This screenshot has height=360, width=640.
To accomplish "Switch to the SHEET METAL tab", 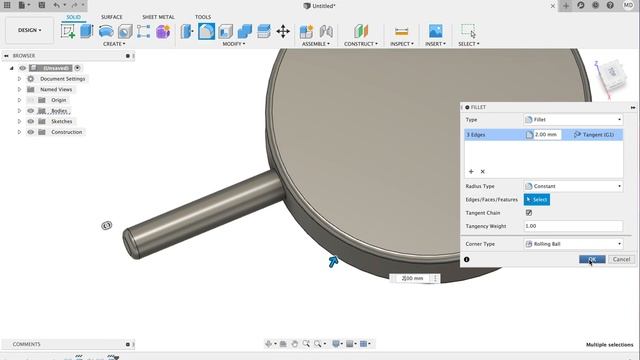I will (158, 17).
